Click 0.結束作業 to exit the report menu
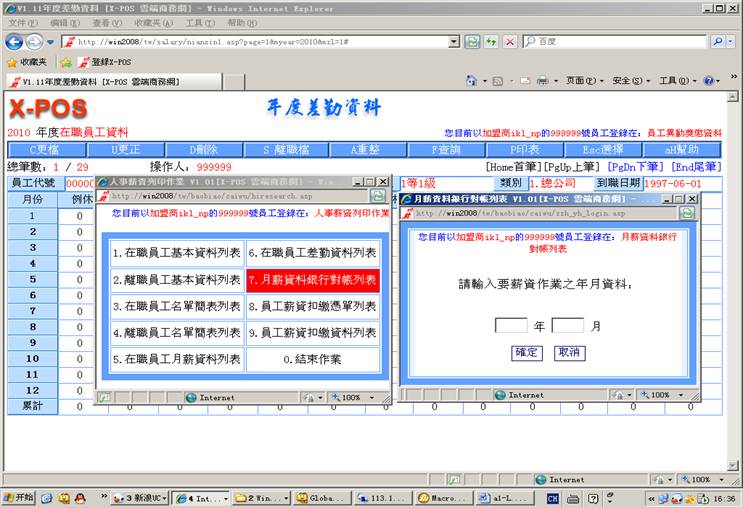The height and width of the screenshot is (508, 743). click(x=313, y=359)
